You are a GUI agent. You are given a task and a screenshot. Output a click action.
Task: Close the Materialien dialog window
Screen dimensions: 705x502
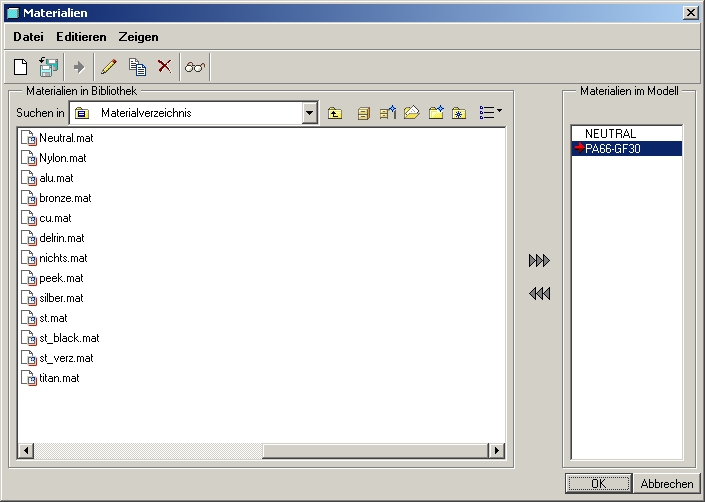[690, 13]
